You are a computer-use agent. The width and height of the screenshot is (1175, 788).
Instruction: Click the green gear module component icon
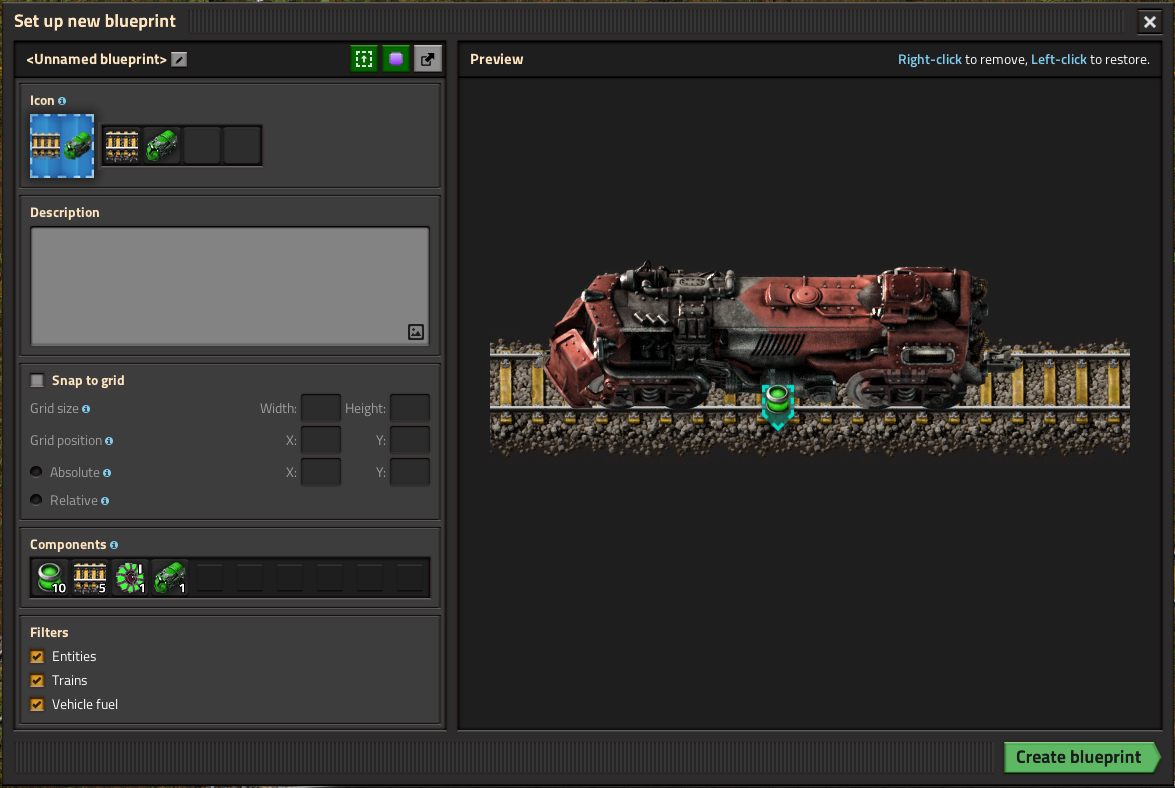click(130, 578)
